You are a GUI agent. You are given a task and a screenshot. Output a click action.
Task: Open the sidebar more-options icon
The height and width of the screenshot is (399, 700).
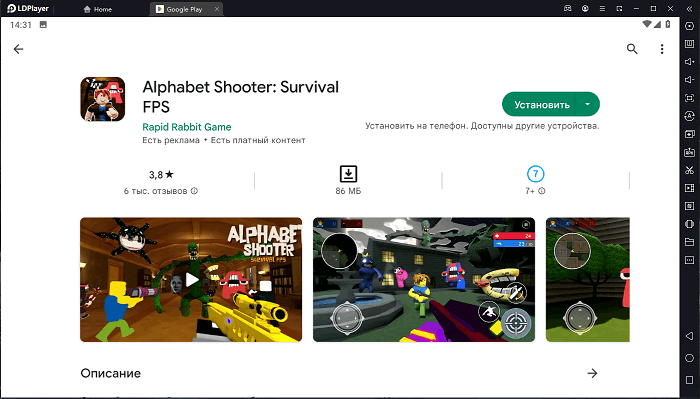tap(689, 260)
